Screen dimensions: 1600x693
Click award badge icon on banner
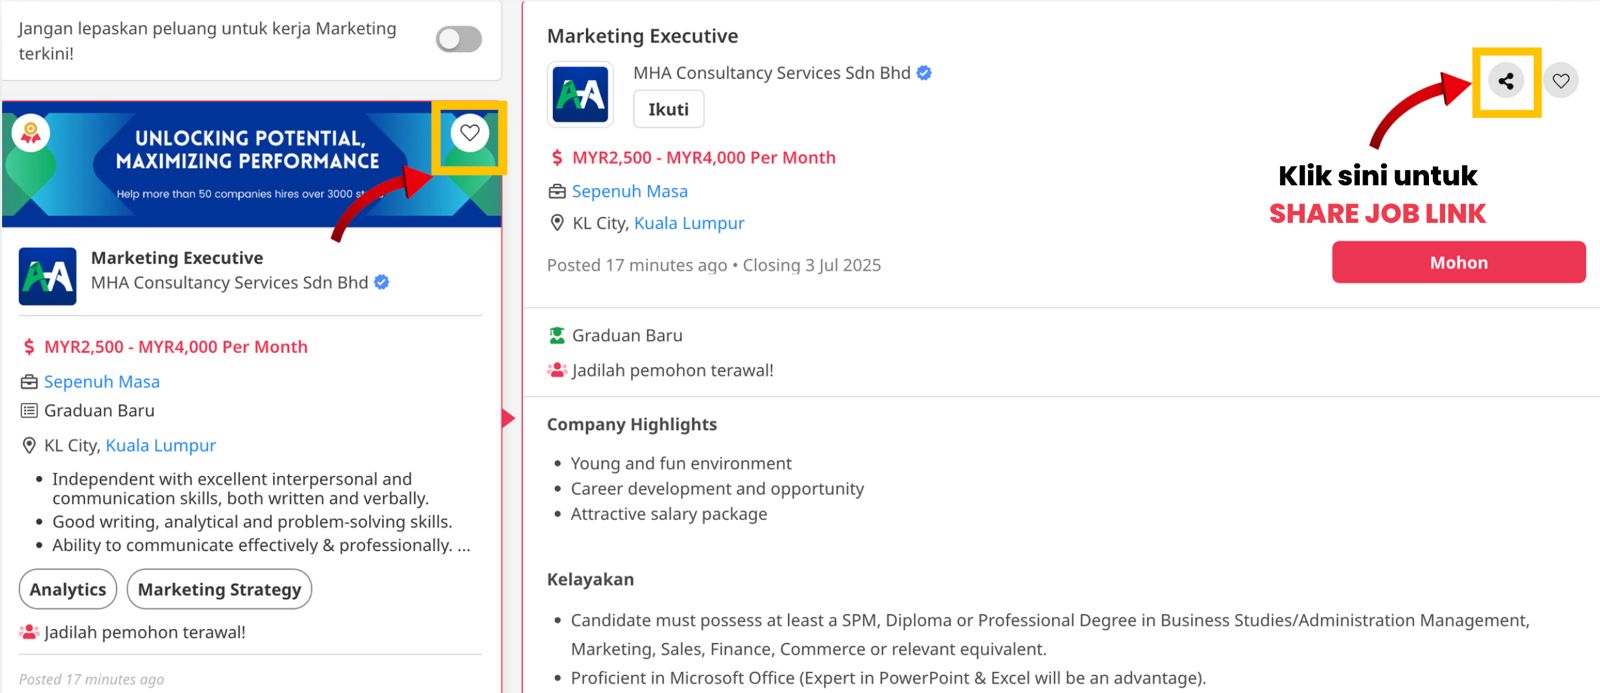point(31,133)
